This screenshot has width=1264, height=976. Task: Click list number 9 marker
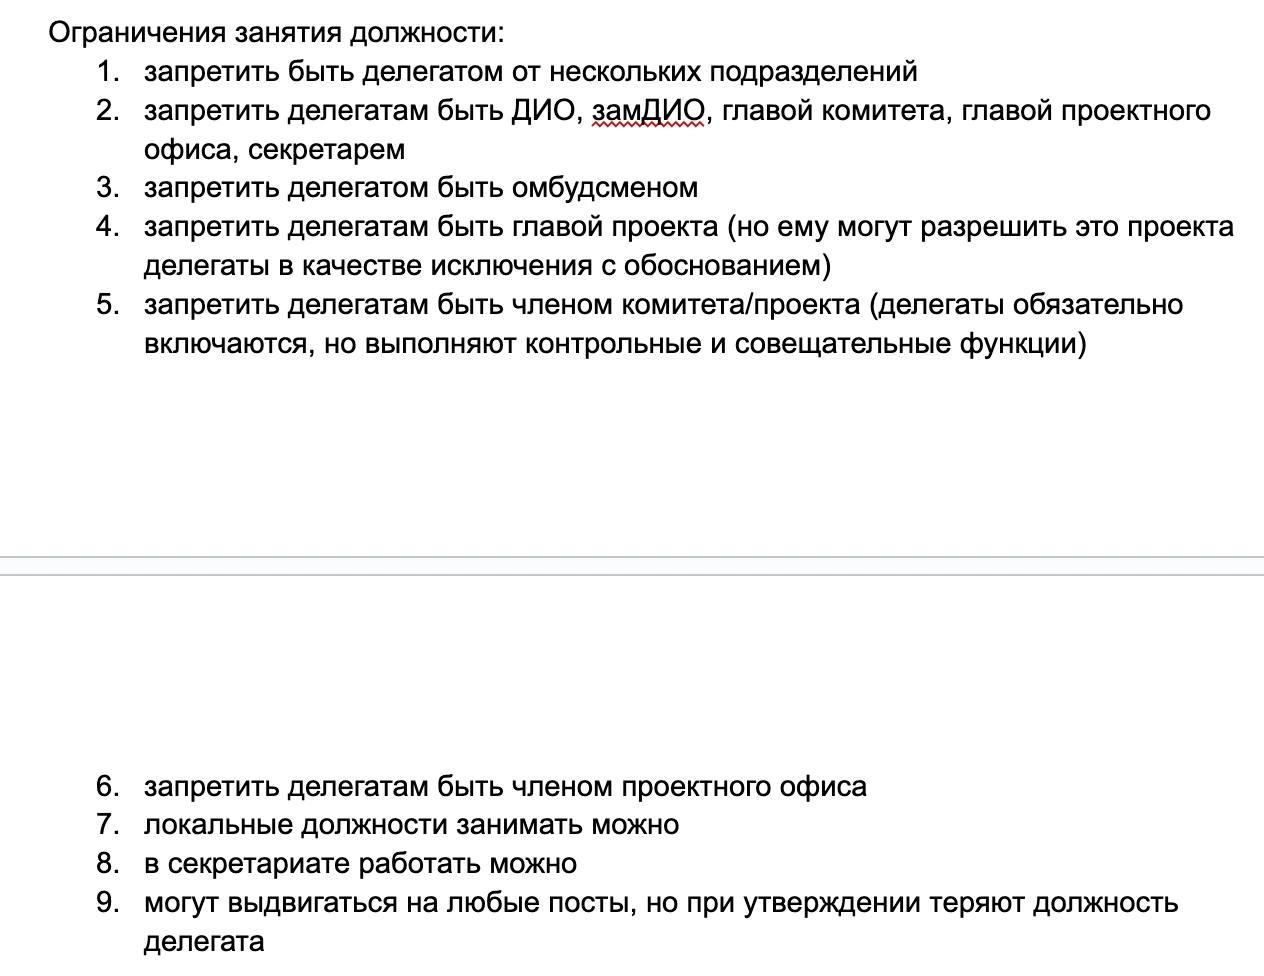pyautogui.click(x=108, y=903)
